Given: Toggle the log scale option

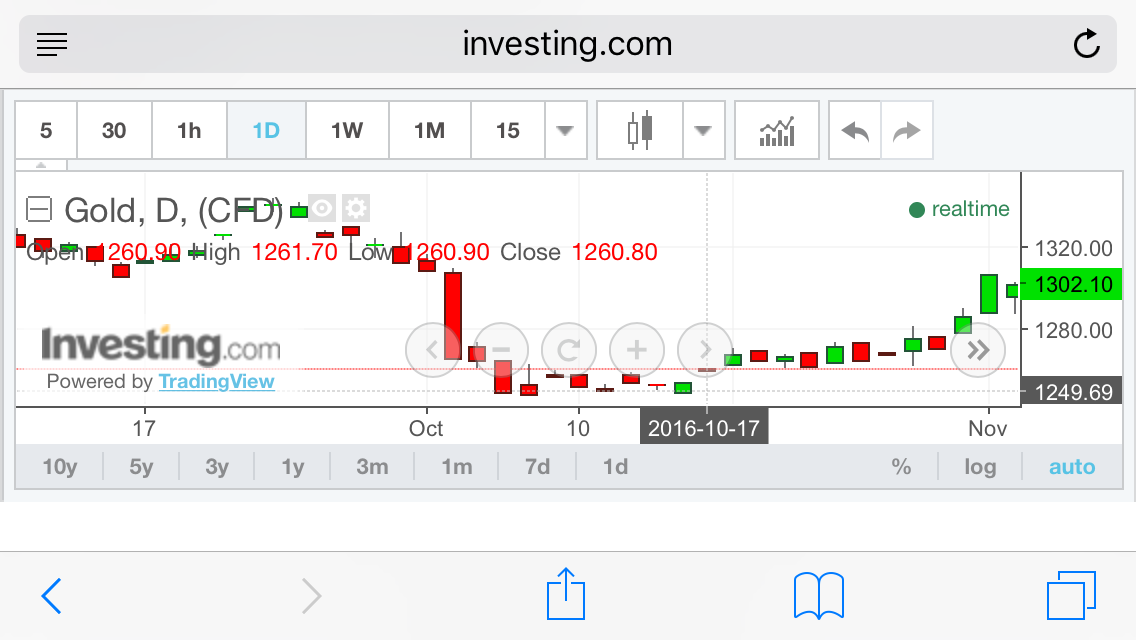Looking at the screenshot, I should tap(980, 467).
